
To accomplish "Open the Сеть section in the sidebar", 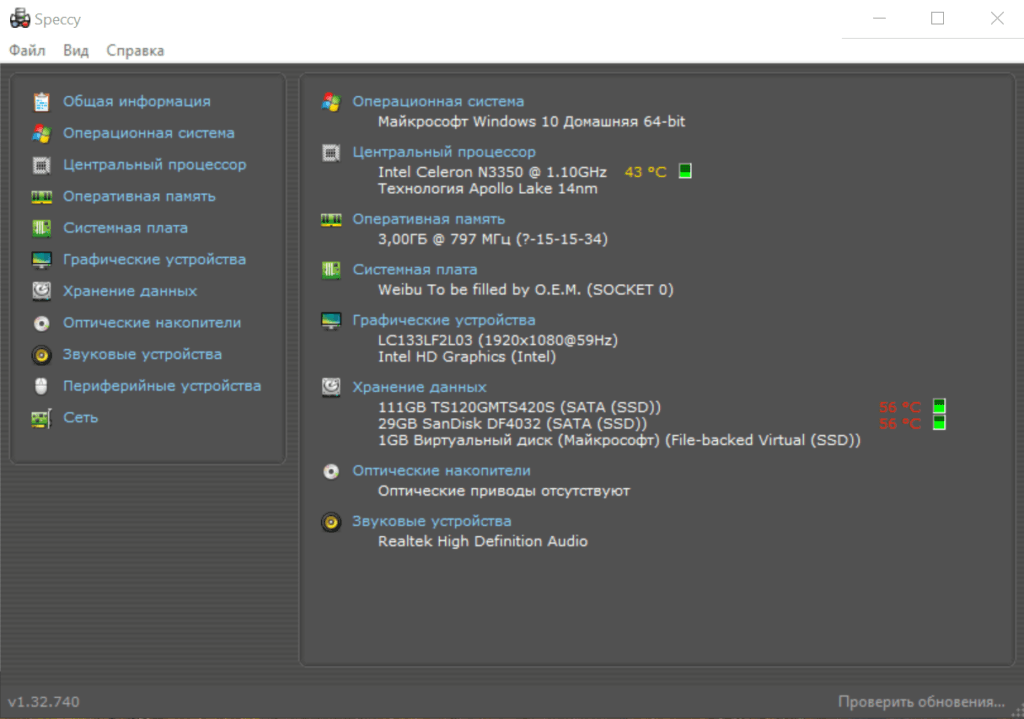I will coord(80,418).
